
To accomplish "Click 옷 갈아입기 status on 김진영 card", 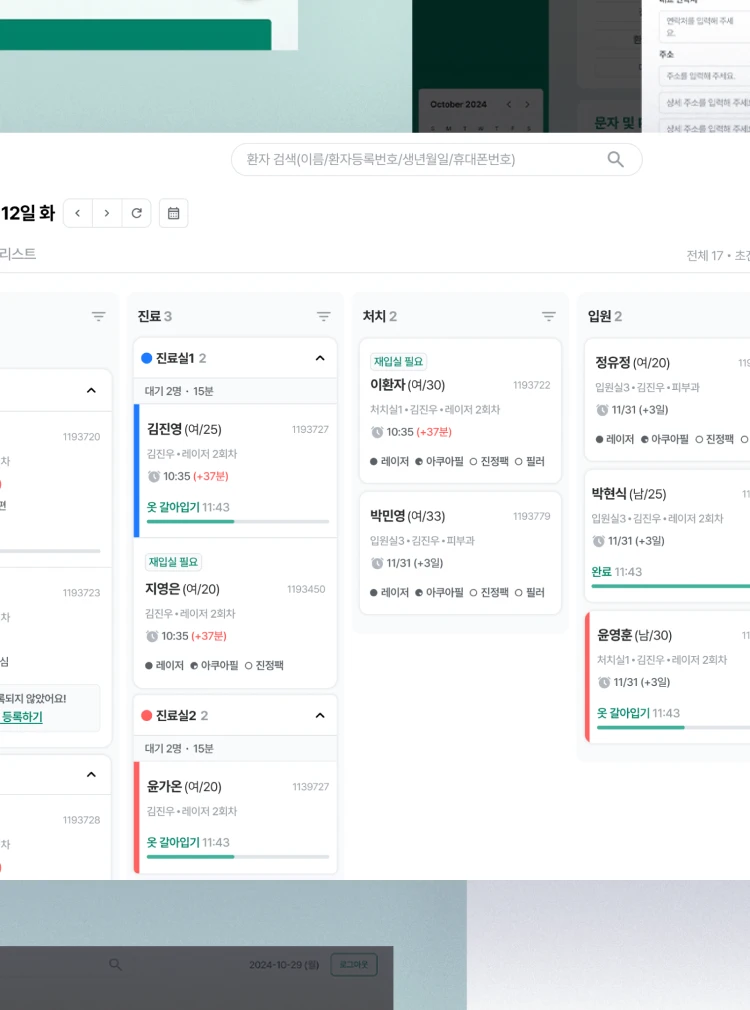I will tap(173, 508).
